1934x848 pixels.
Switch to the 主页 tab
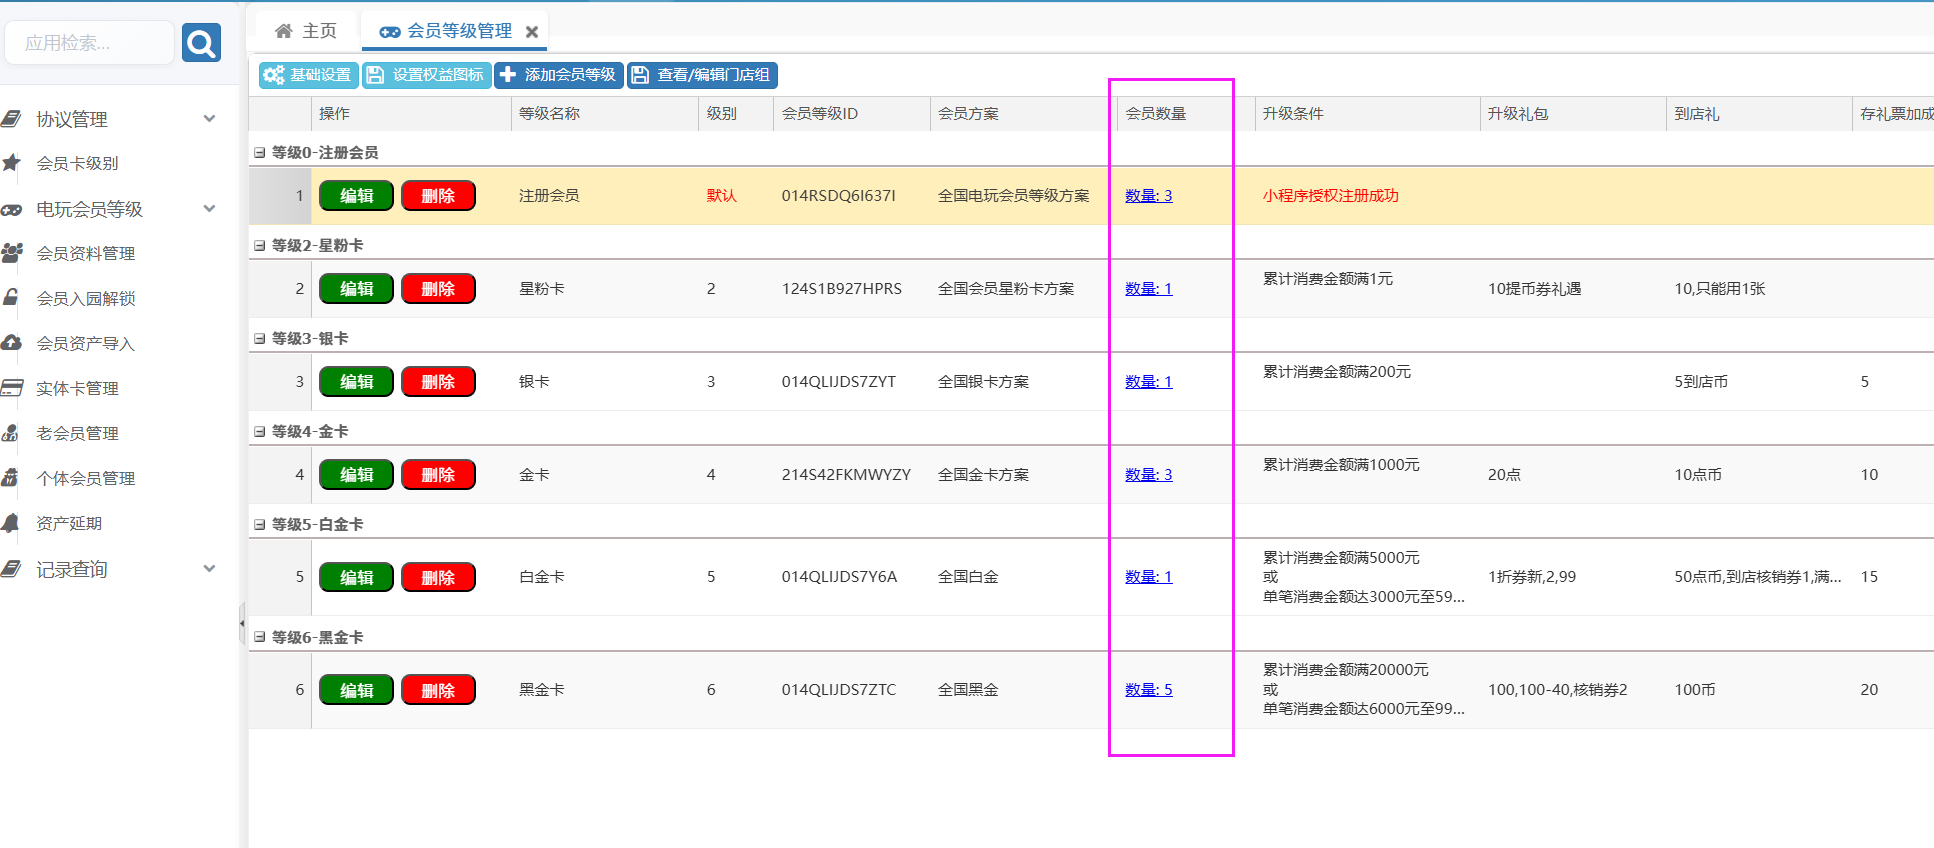click(x=306, y=31)
